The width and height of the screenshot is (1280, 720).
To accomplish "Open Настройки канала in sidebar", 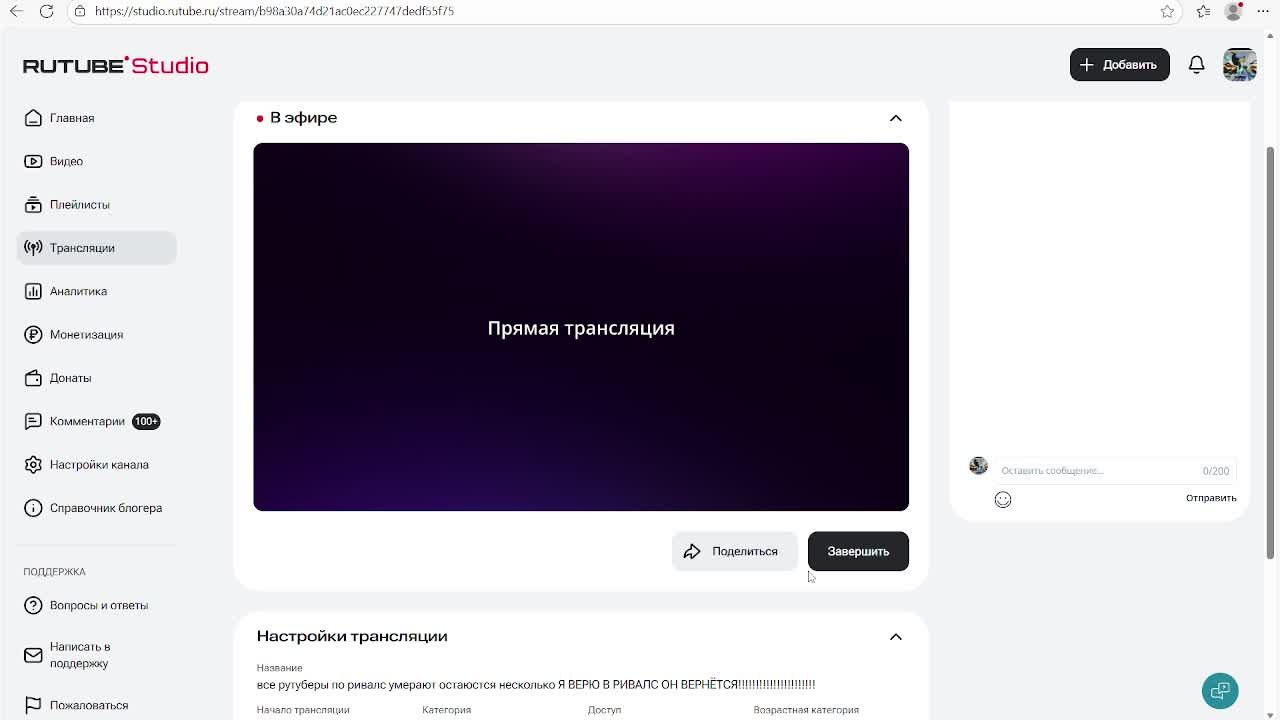I will pyautogui.click(x=97, y=465).
